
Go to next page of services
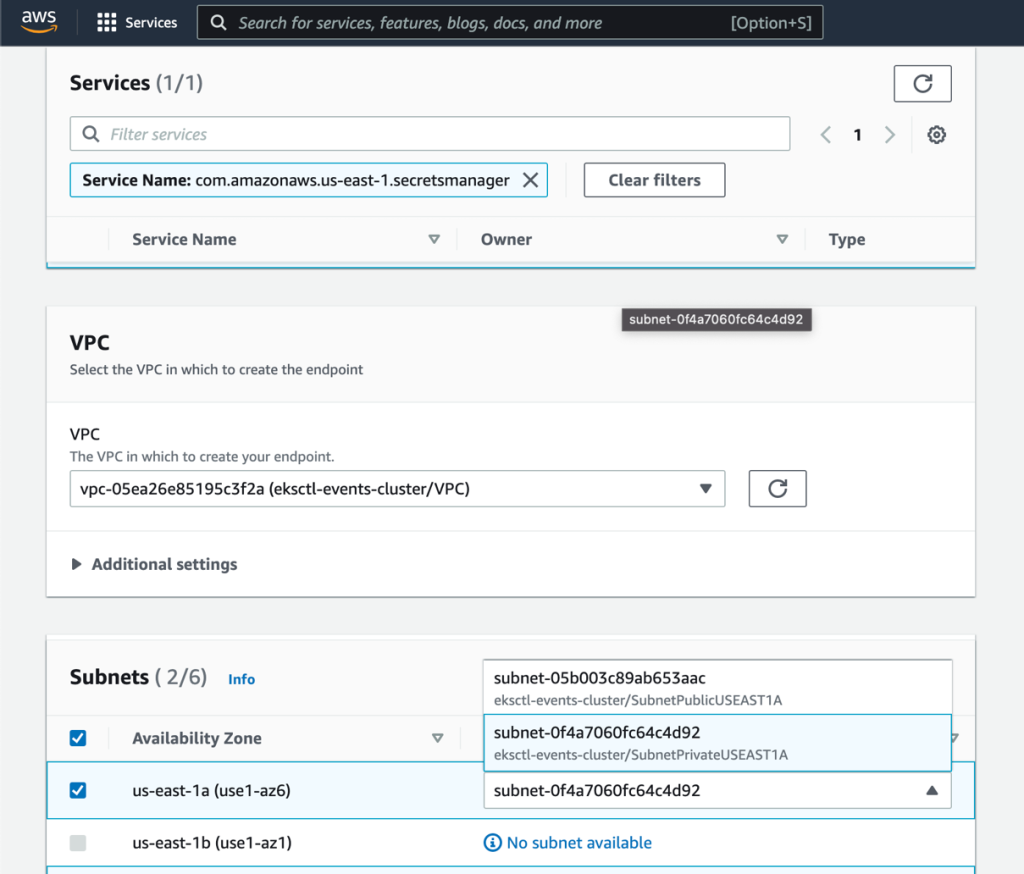point(890,133)
